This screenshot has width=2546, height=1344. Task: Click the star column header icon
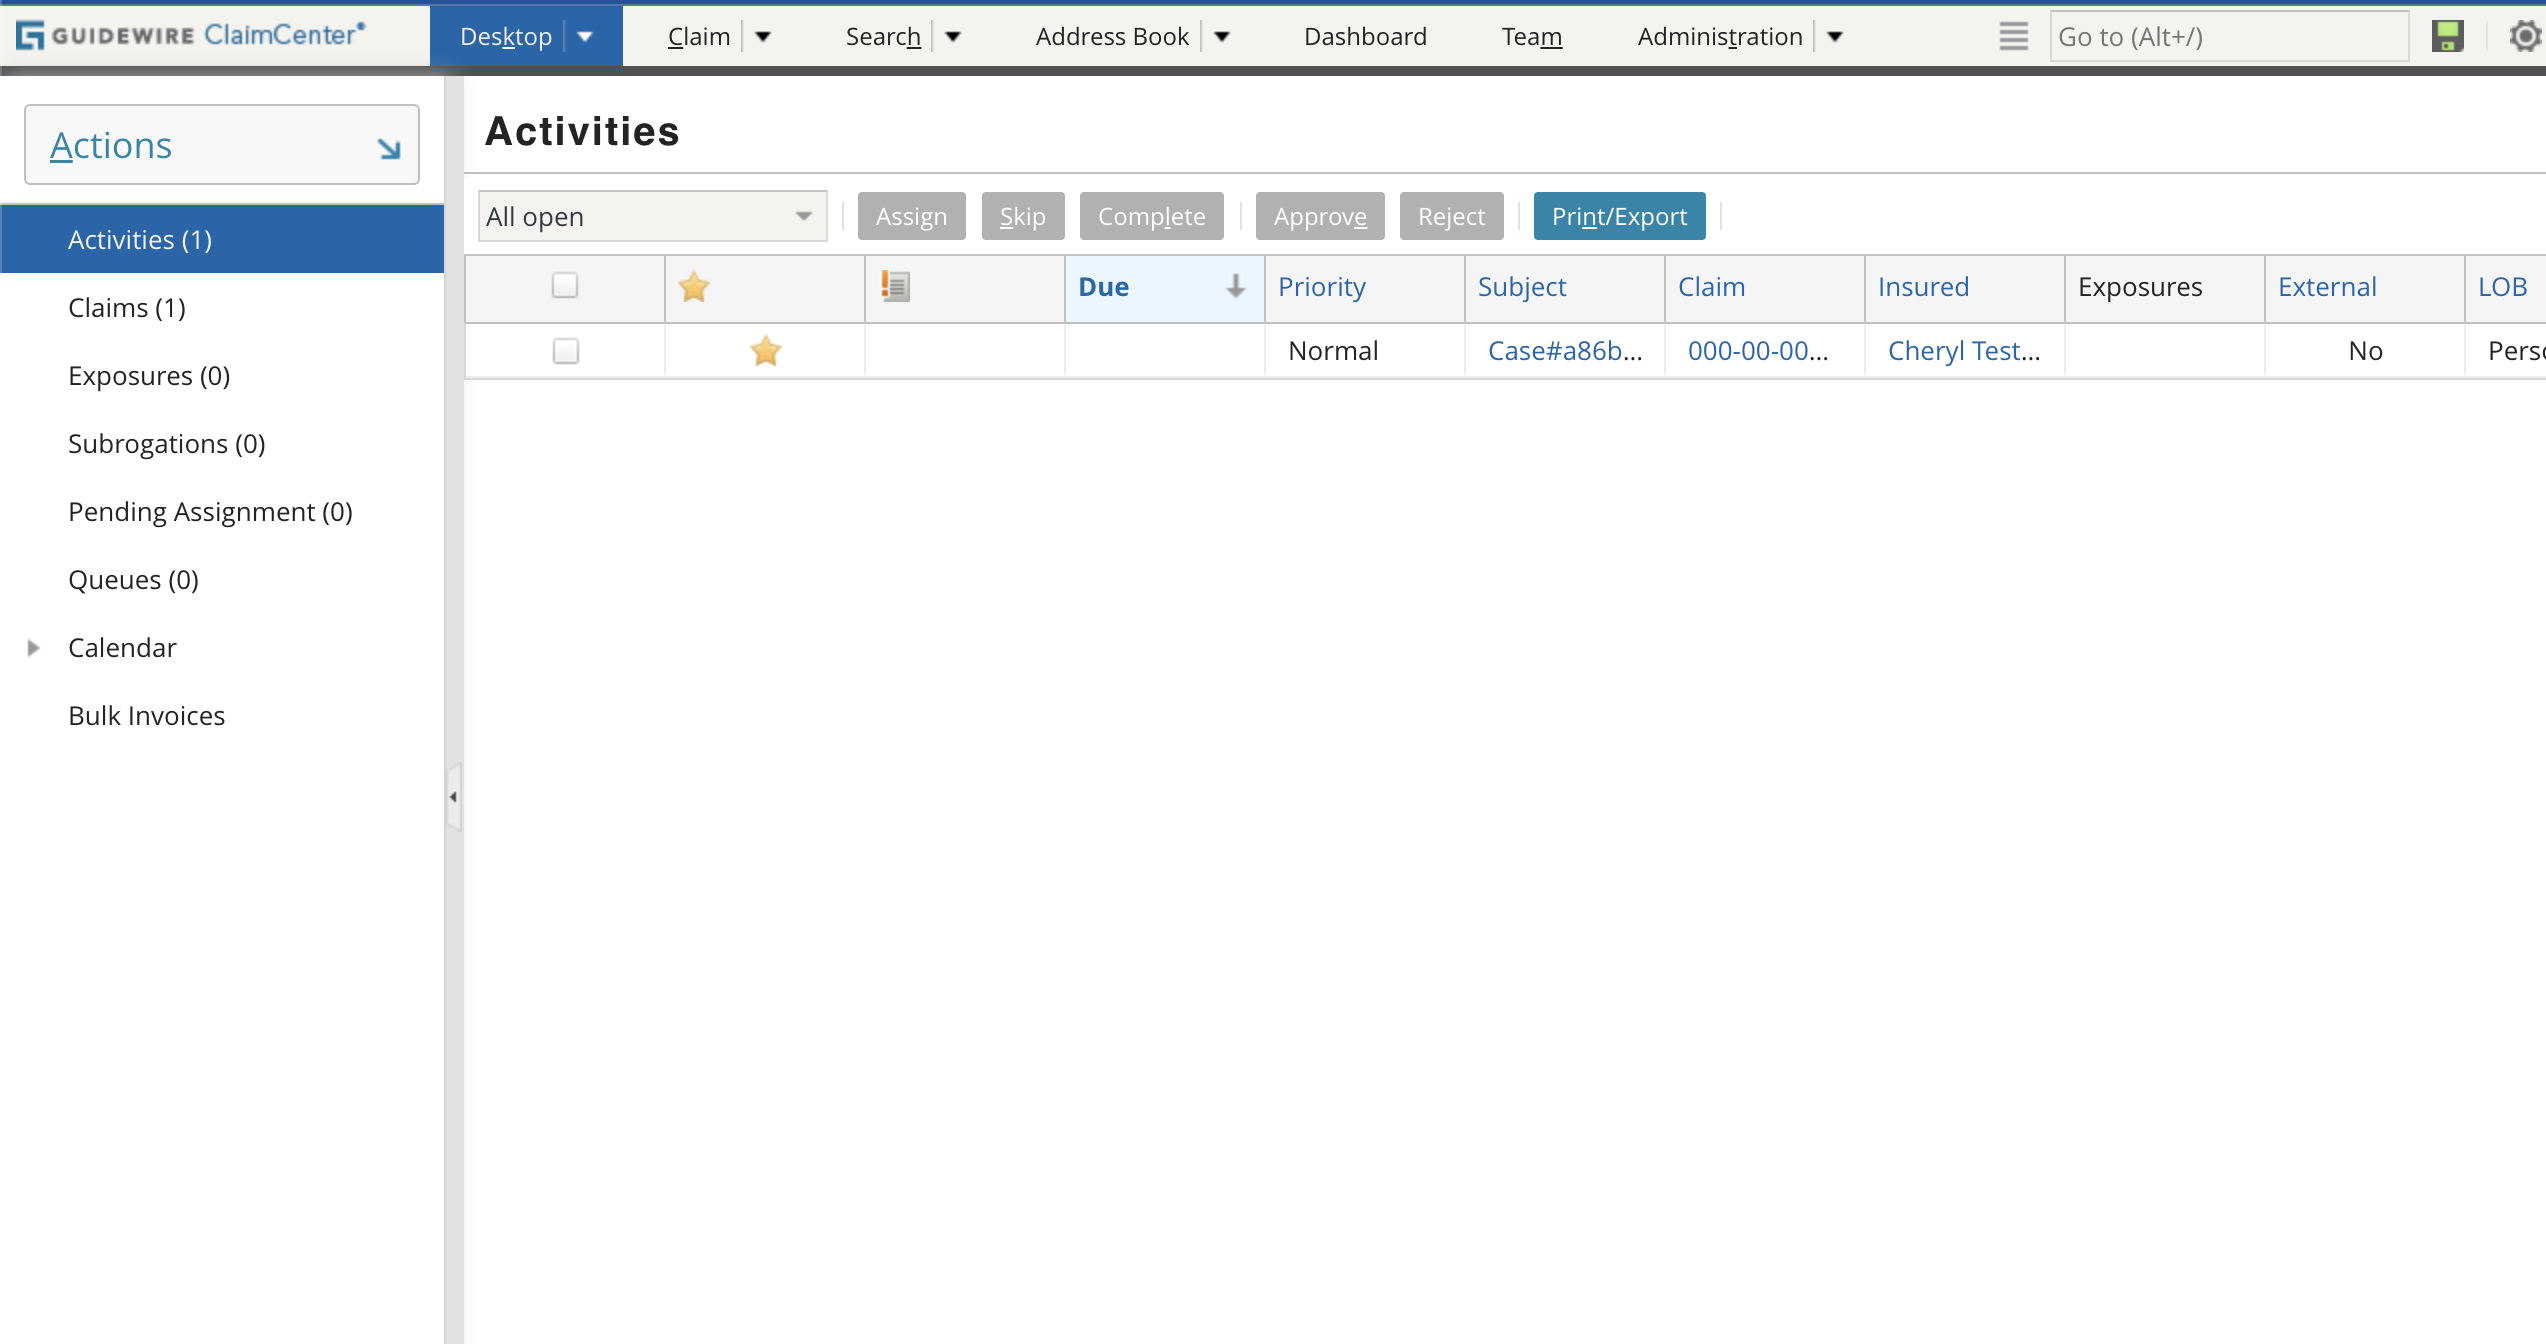(x=693, y=287)
